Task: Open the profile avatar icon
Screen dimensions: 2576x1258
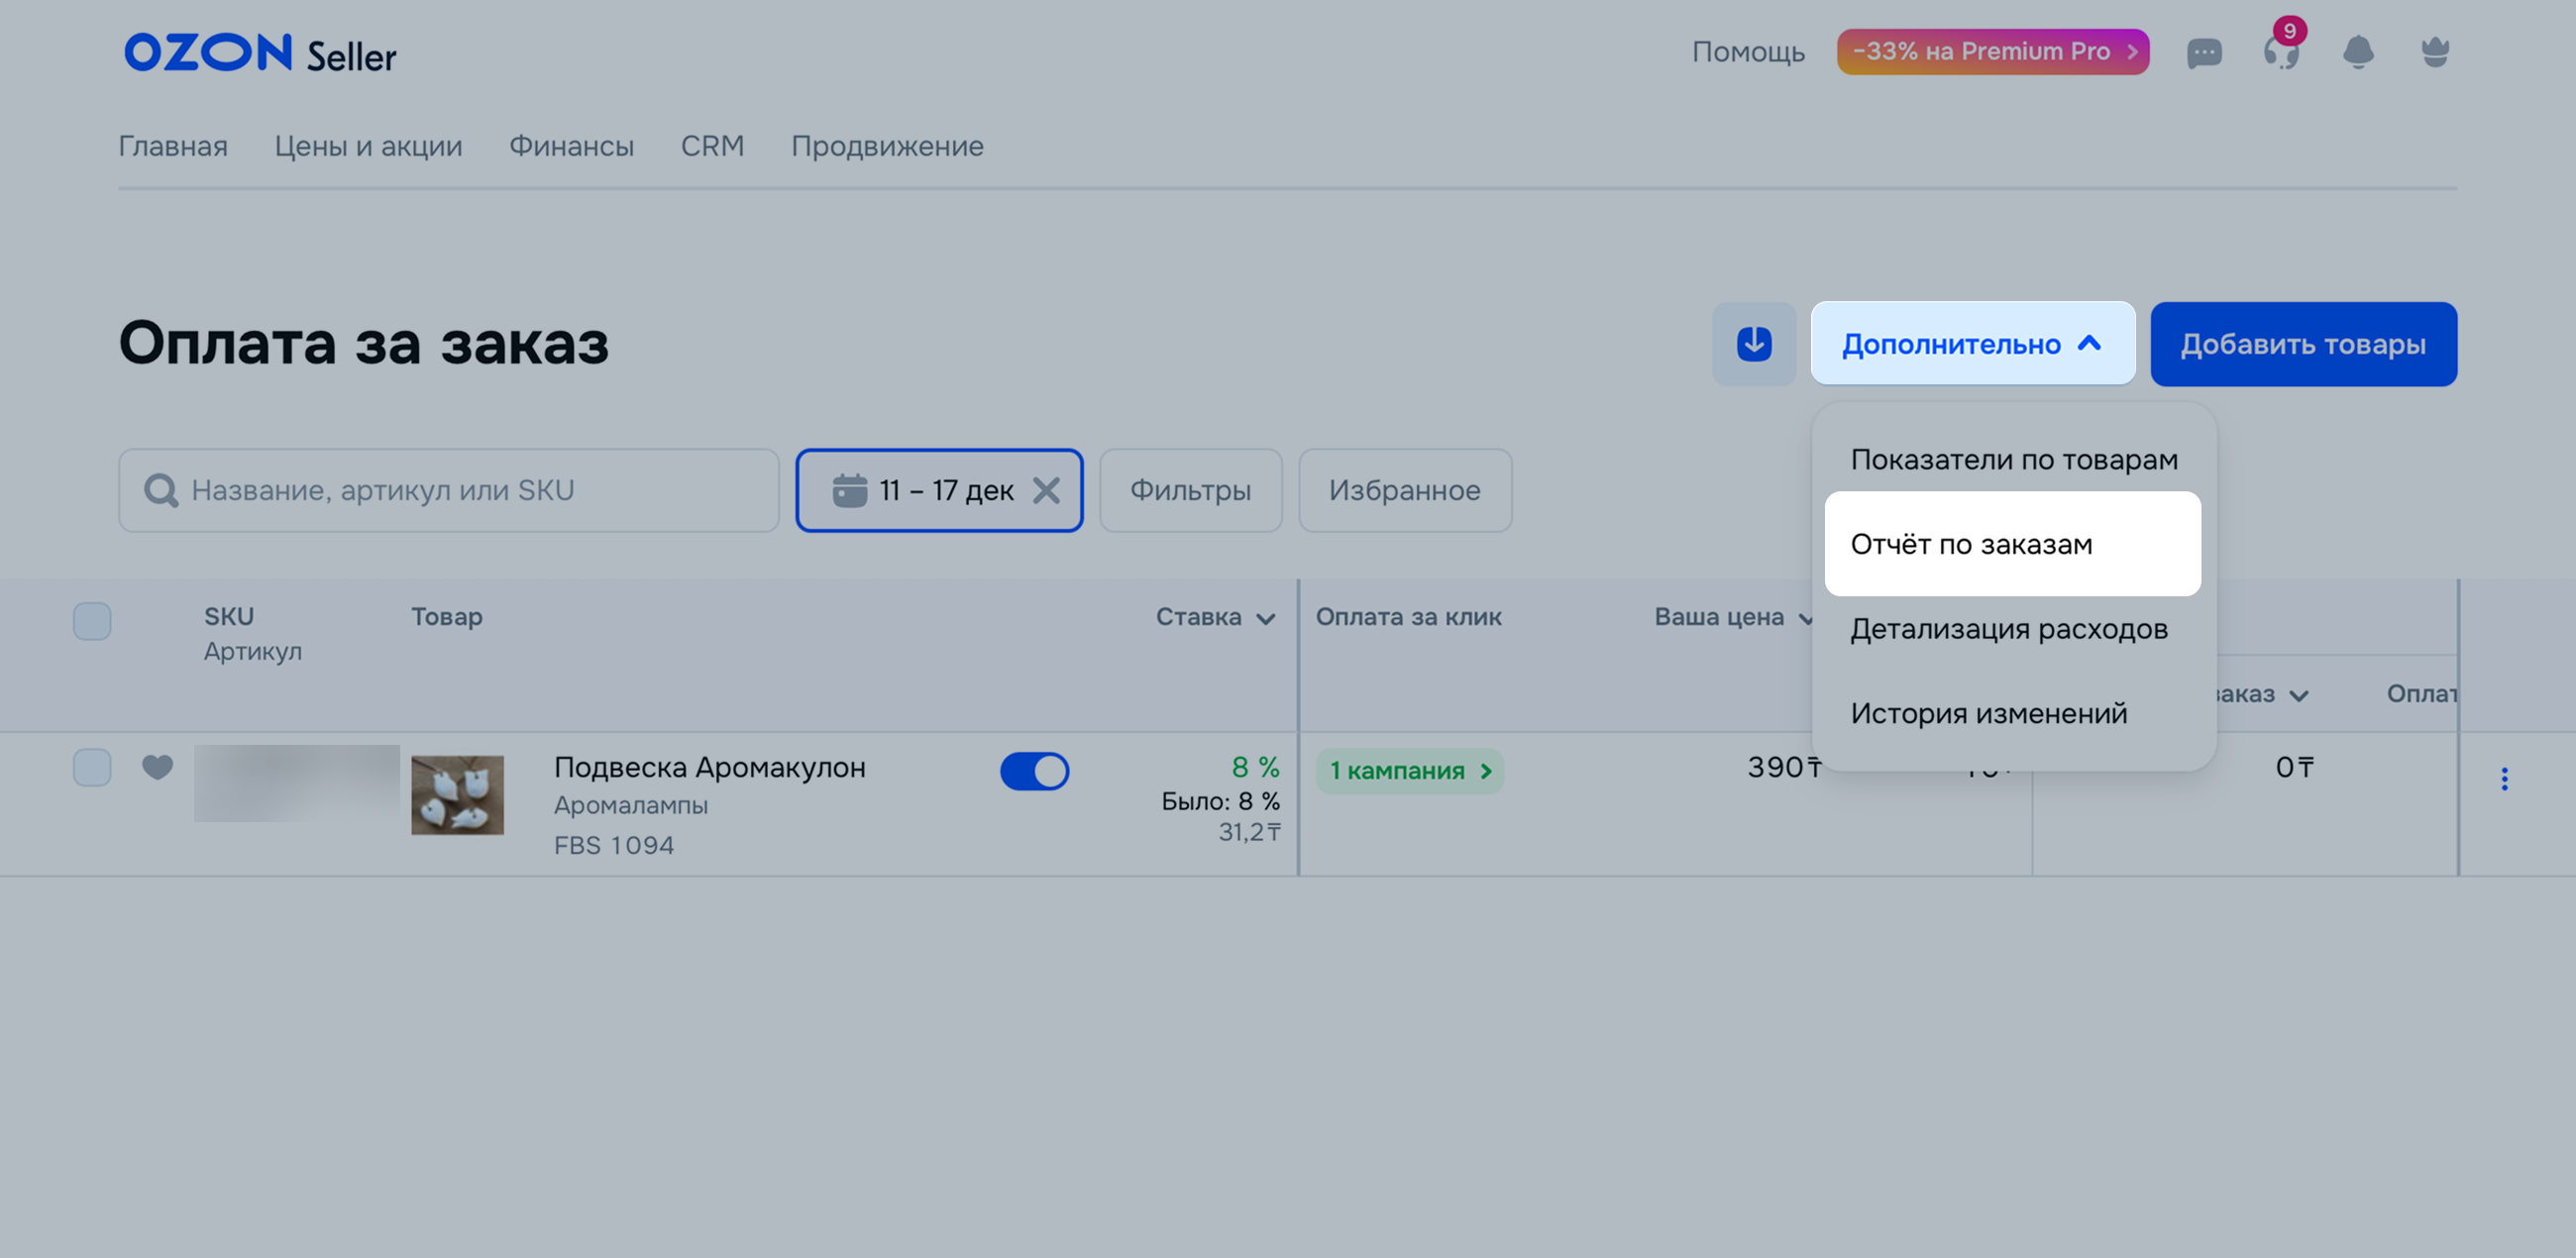Action: (x=2435, y=53)
